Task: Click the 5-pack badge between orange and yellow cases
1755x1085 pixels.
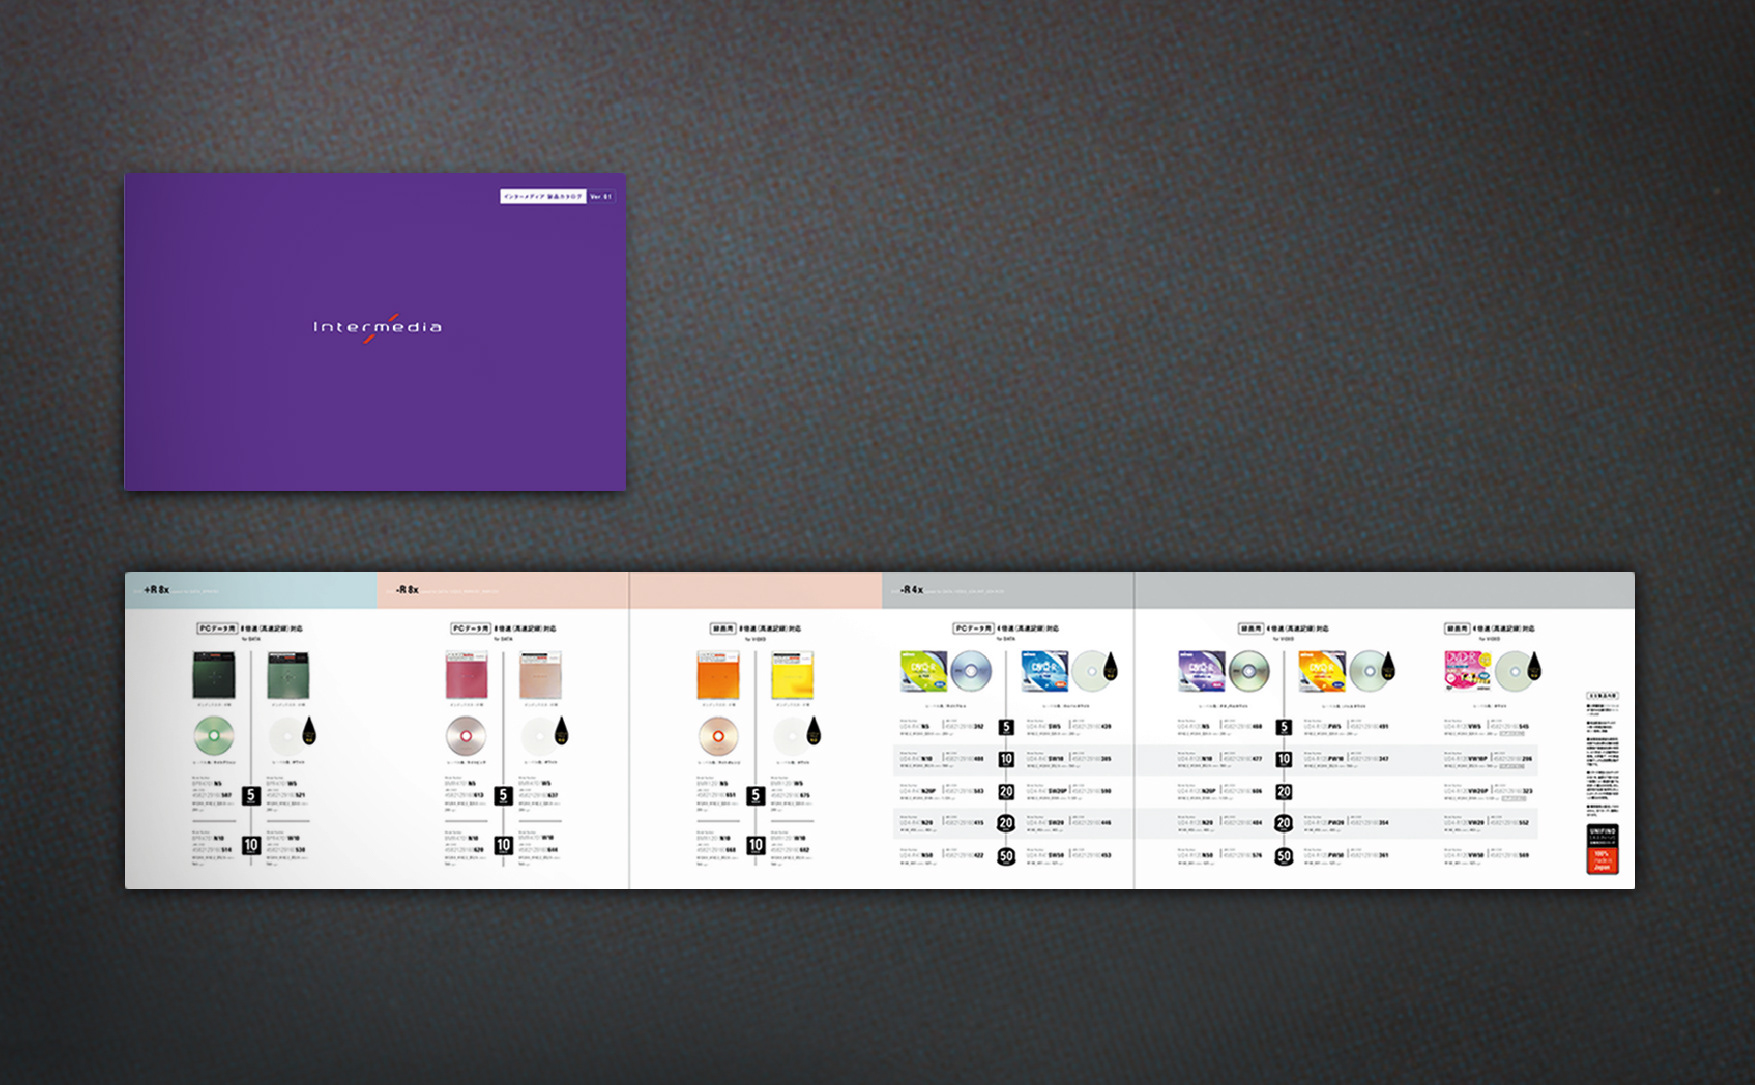Action: click(x=755, y=796)
